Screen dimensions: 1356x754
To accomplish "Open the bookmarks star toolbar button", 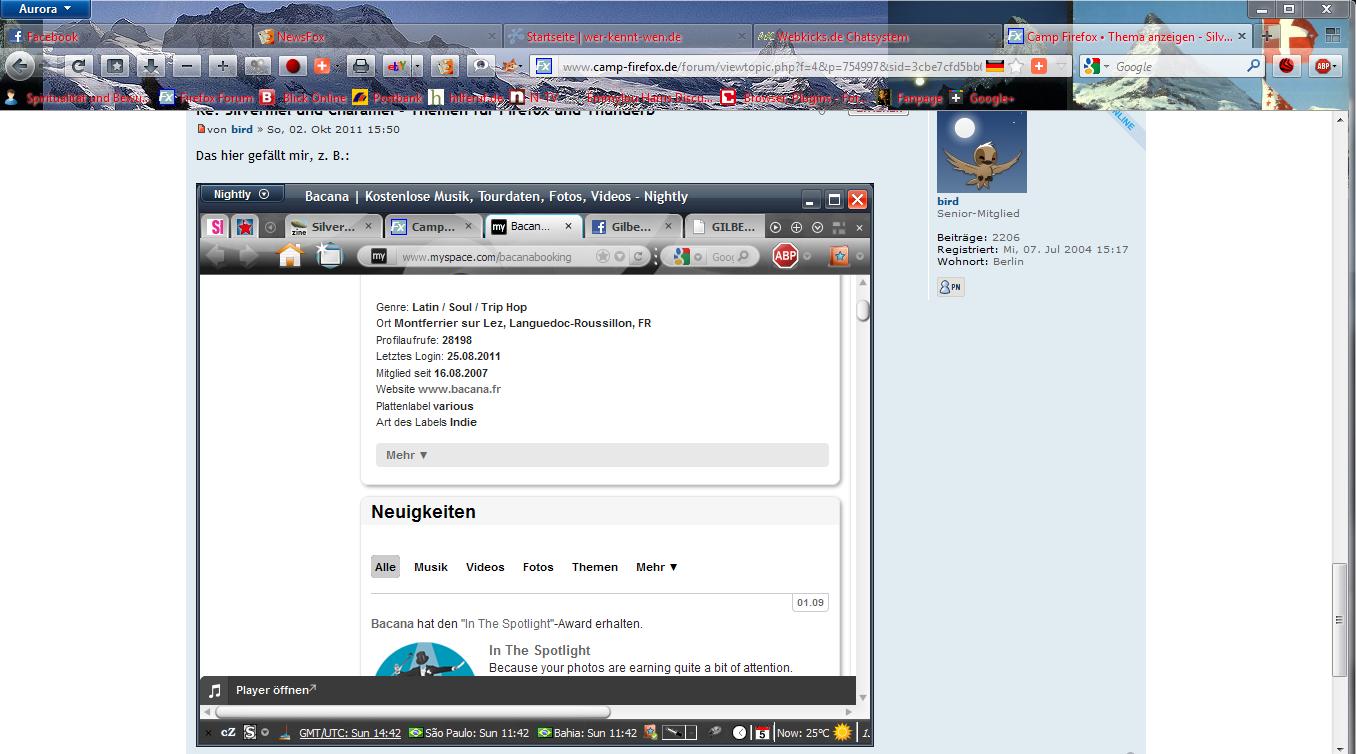I will tap(115, 66).
